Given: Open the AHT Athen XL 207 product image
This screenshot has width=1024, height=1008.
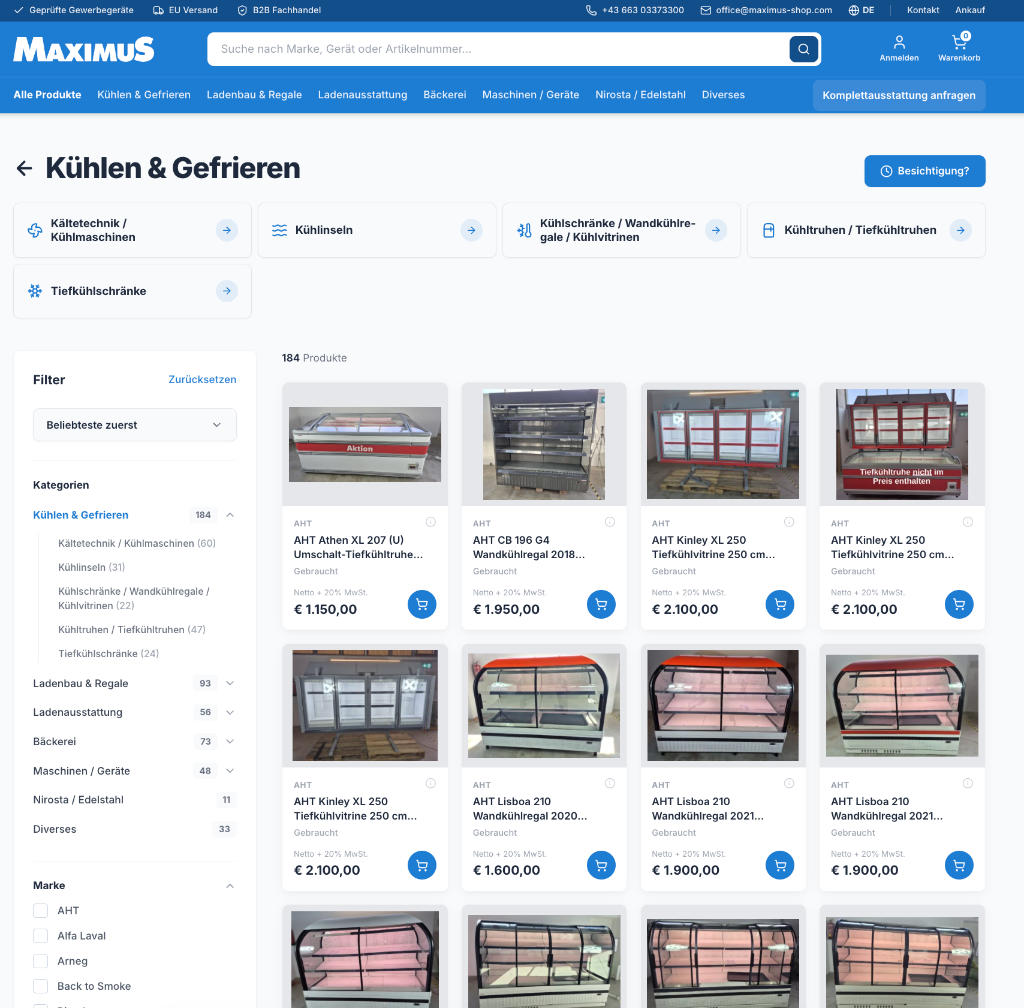Looking at the screenshot, I should pos(365,445).
